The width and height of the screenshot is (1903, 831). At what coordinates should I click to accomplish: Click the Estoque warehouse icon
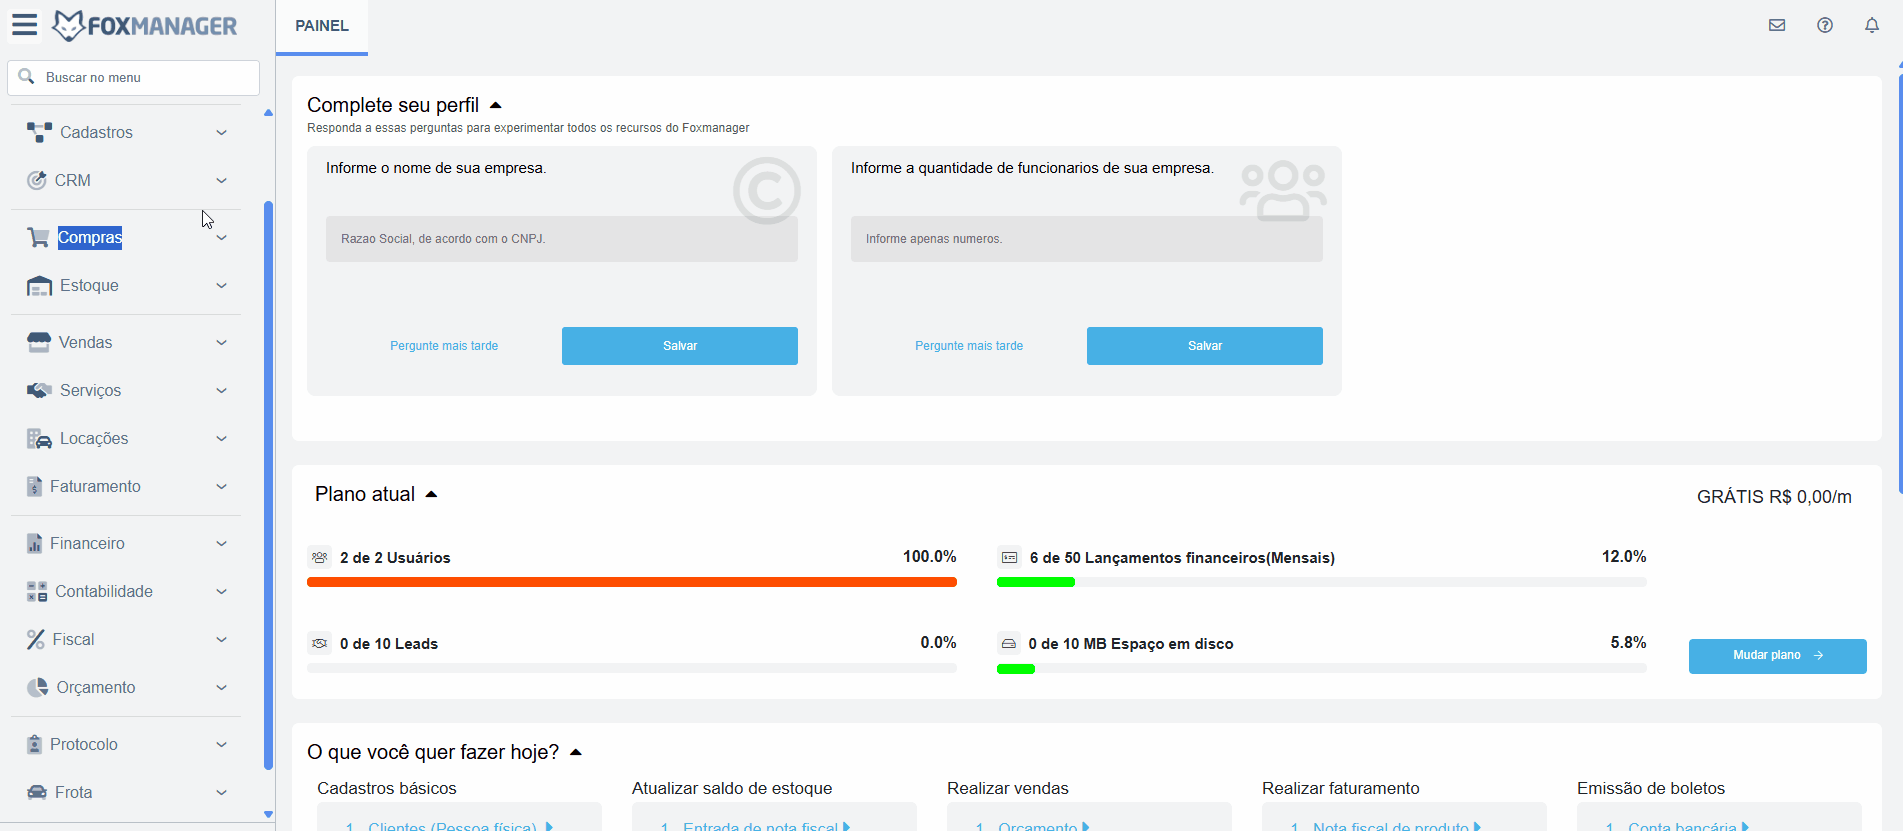[x=39, y=286]
